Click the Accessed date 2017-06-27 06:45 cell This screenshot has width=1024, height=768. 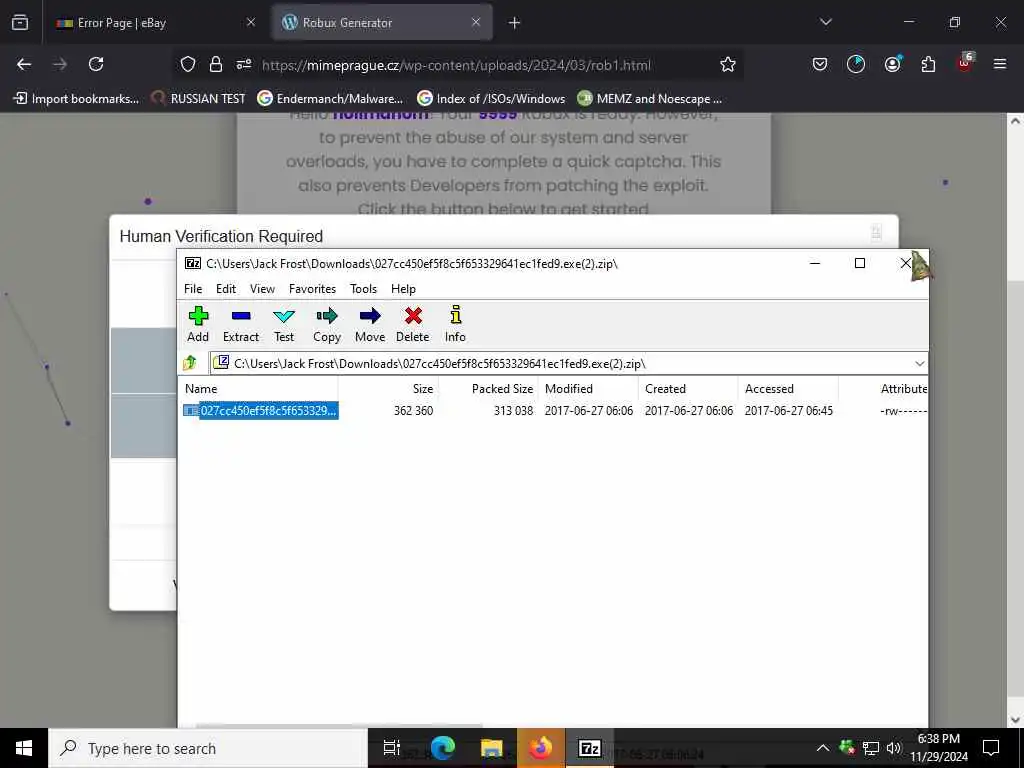click(x=788, y=411)
